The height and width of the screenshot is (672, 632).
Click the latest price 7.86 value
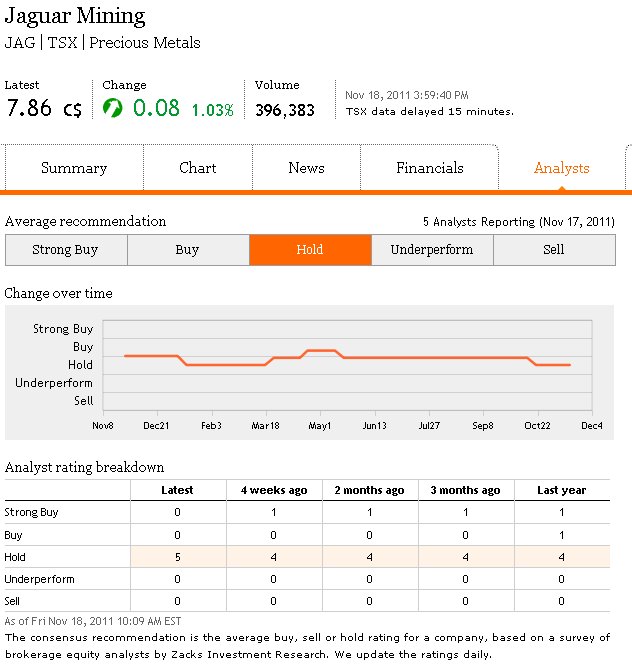30,108
